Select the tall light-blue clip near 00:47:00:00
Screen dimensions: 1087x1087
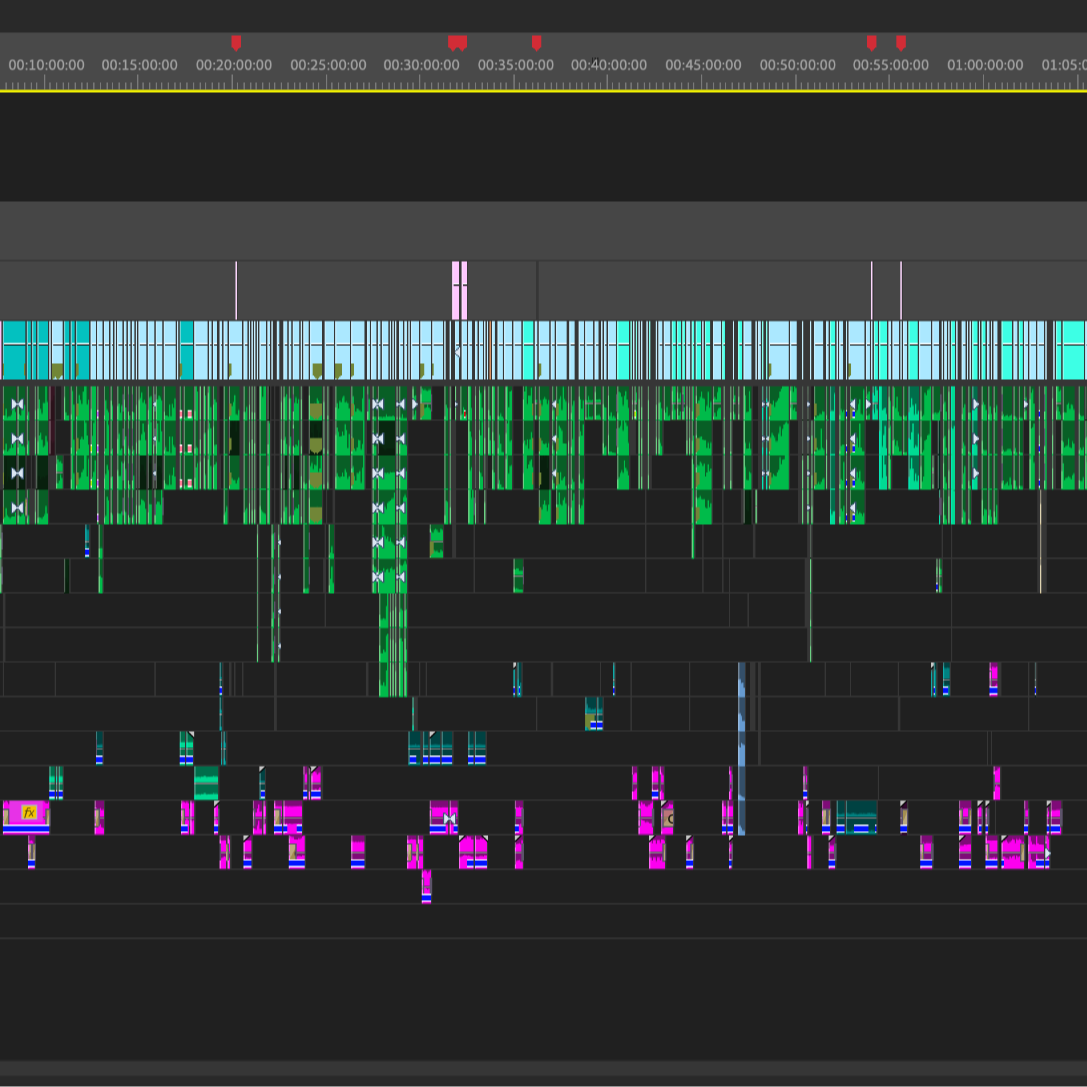pyautogui.click(x=742, y=749)
